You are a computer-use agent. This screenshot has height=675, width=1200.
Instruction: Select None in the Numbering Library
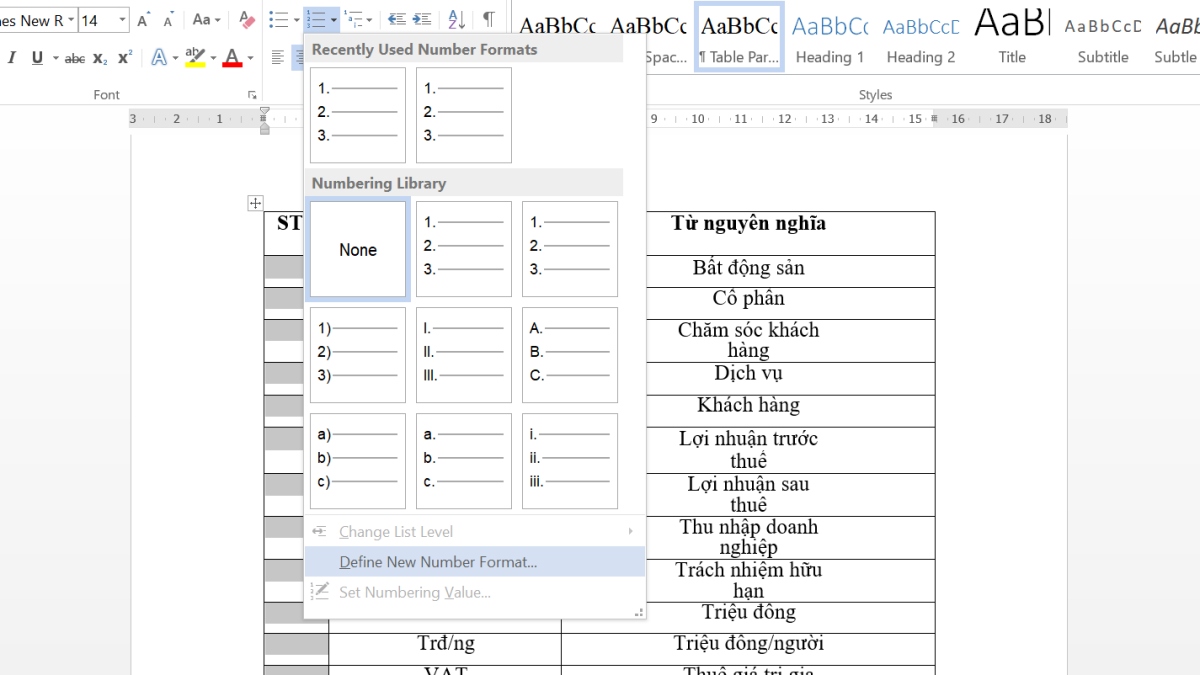coord(357,249)
